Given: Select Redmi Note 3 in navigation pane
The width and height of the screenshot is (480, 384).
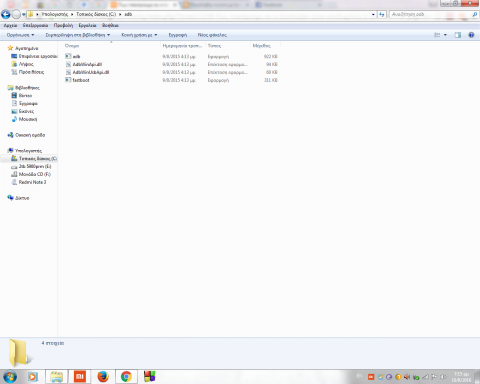Looking at the screenshot, I should click(x=32, y=182).
